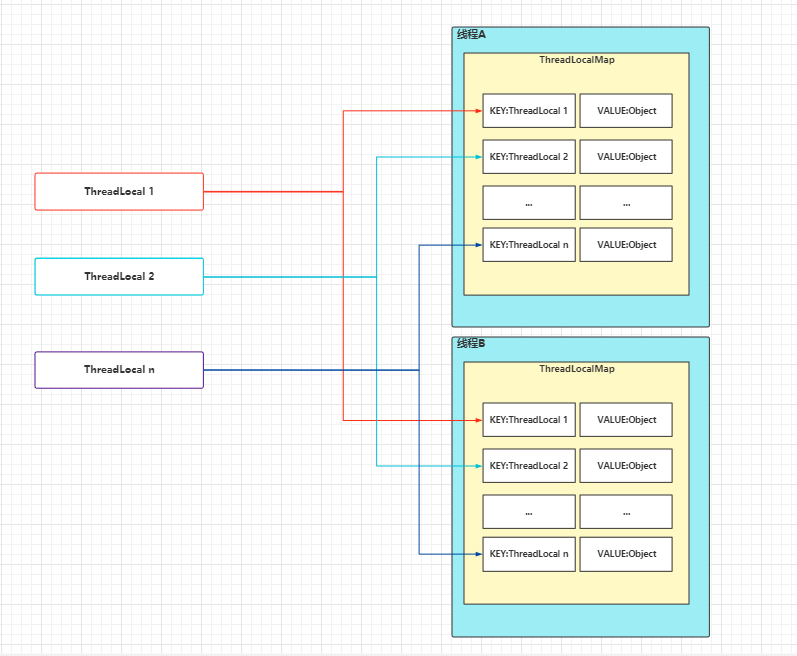Click the 线程A container label
Screen dimensions: 797x656
click(471, 35)
